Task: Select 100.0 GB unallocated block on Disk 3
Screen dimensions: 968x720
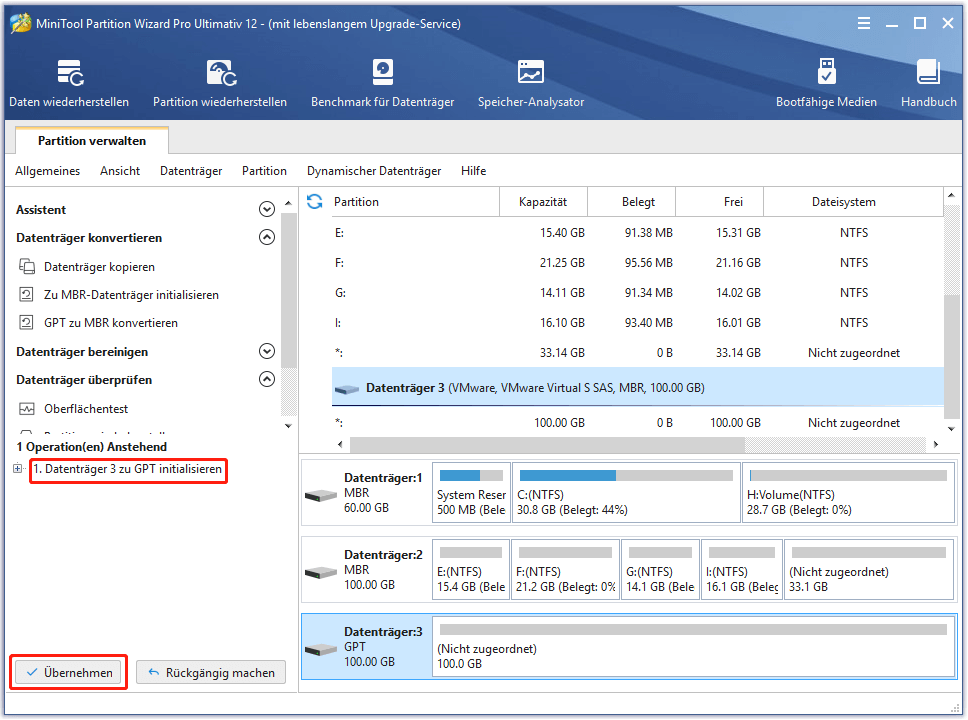Action: point(693,647)
